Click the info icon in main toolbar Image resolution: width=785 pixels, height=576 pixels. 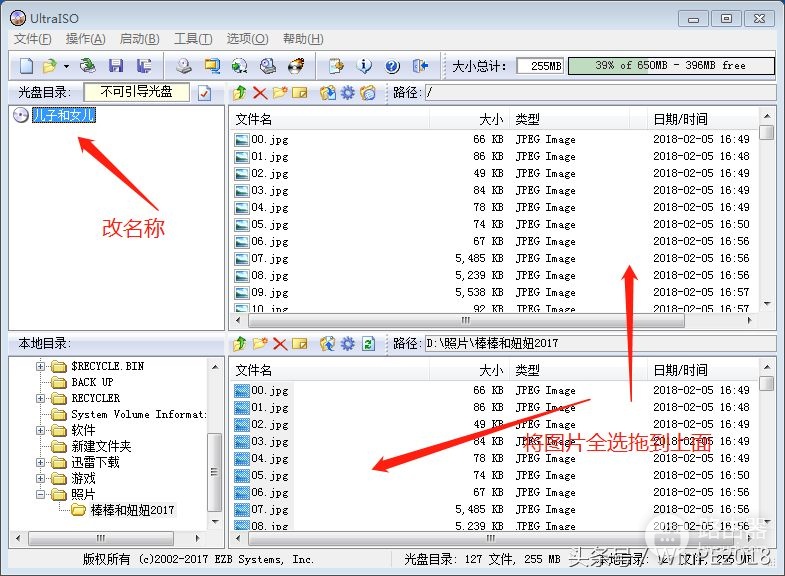click(x=364, y=66)
